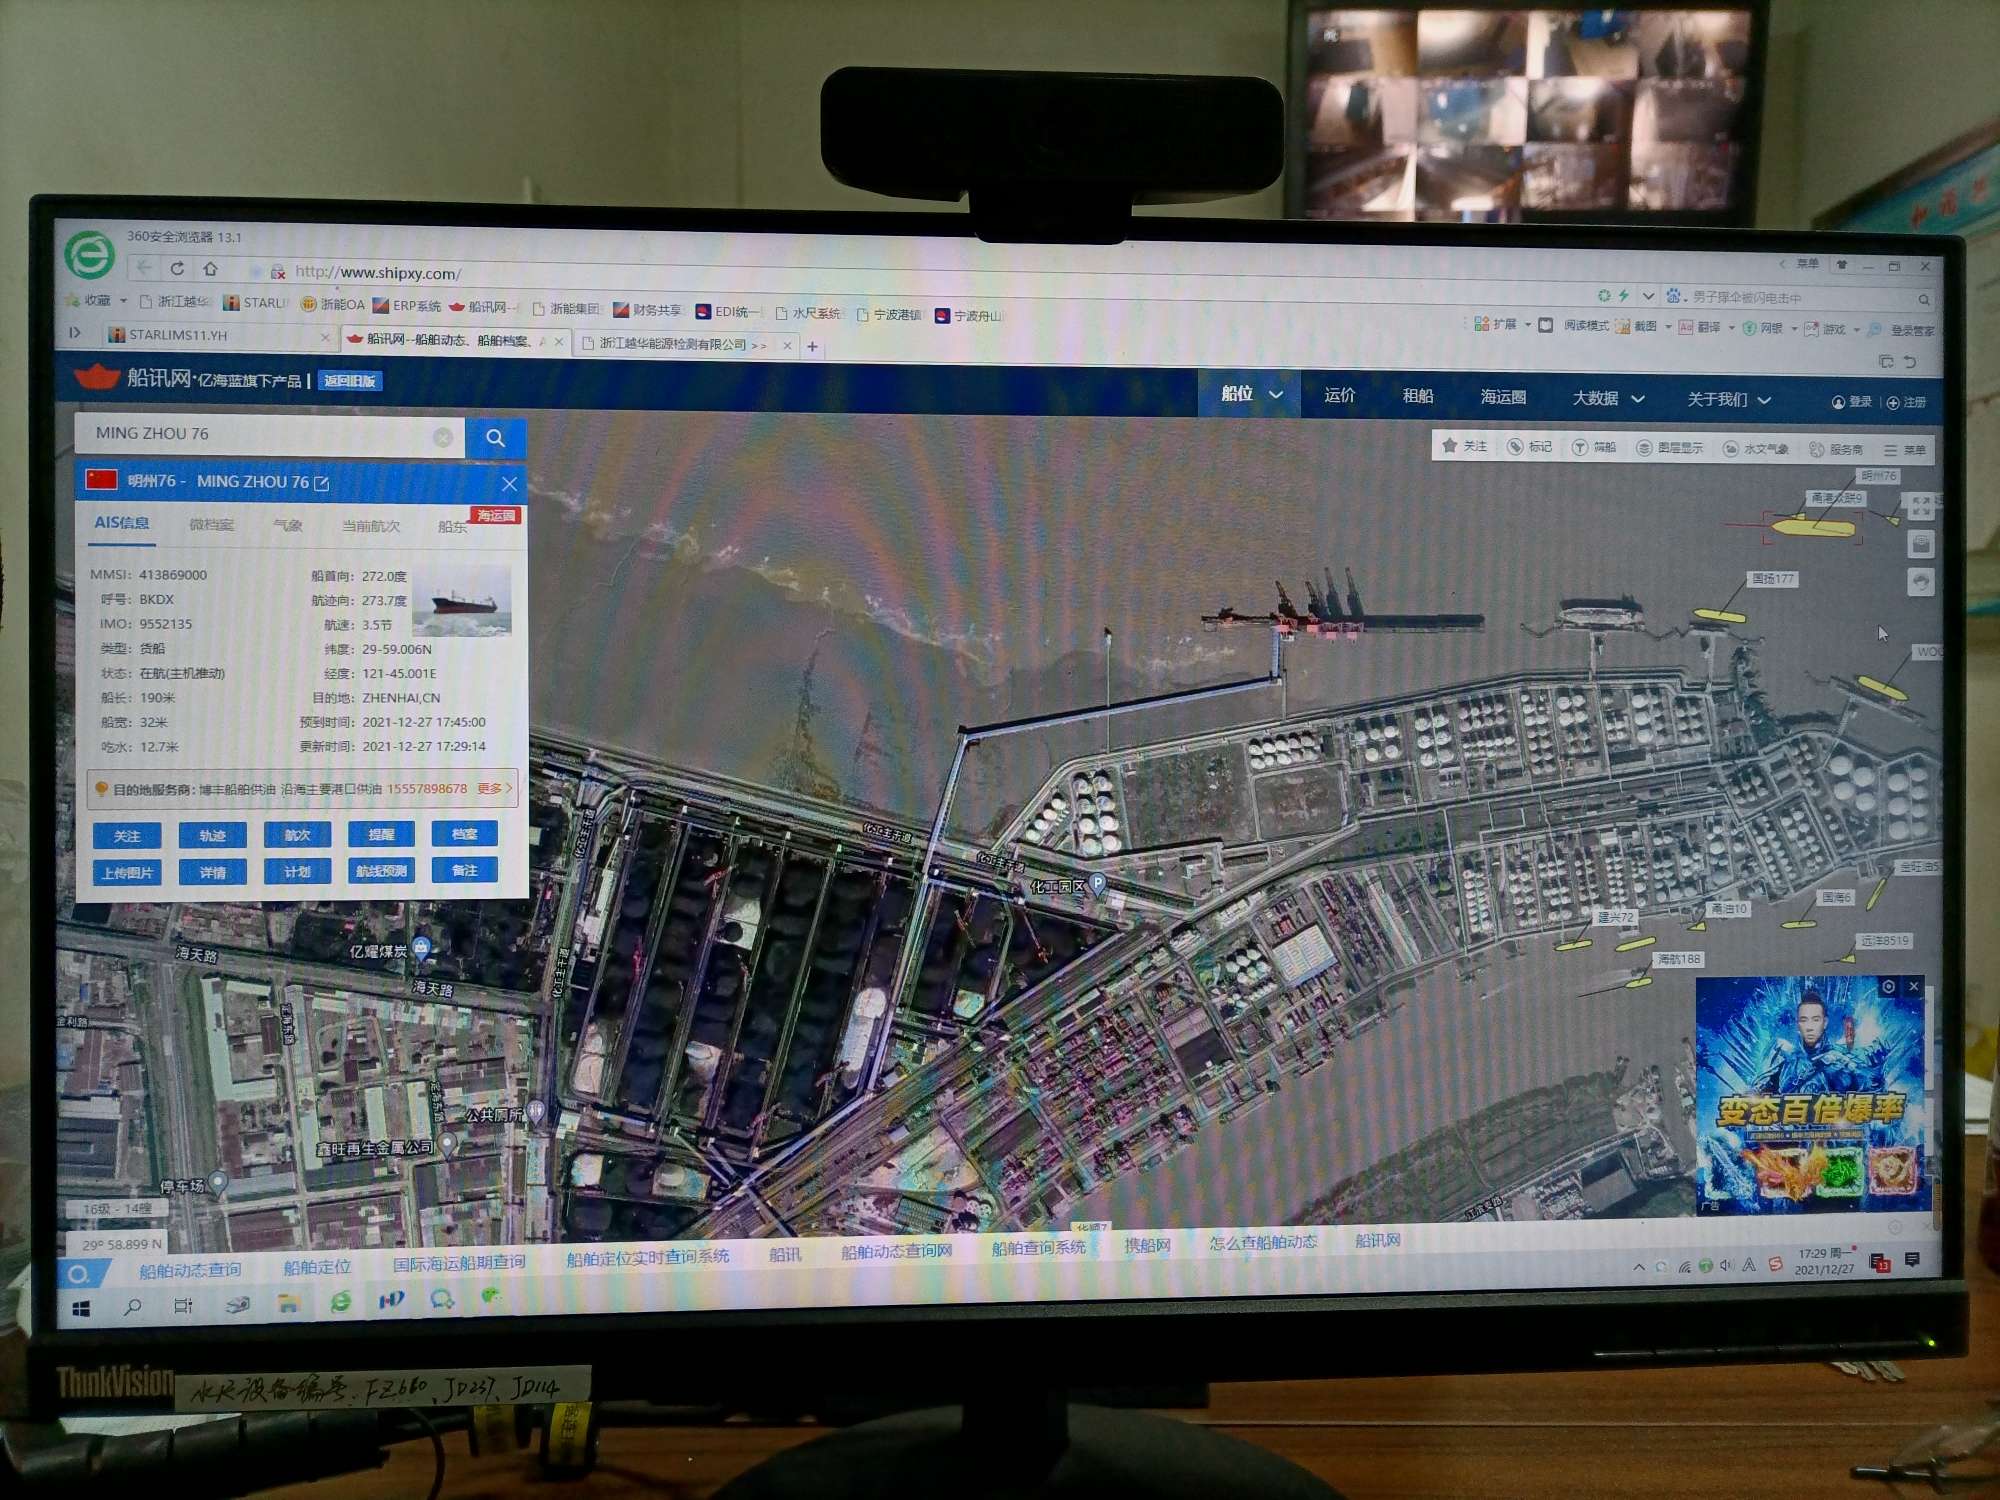Close the MING ZHOU 76 info panel
The height and width of the screenshot is (1500, 2000).
click(509, 484)
